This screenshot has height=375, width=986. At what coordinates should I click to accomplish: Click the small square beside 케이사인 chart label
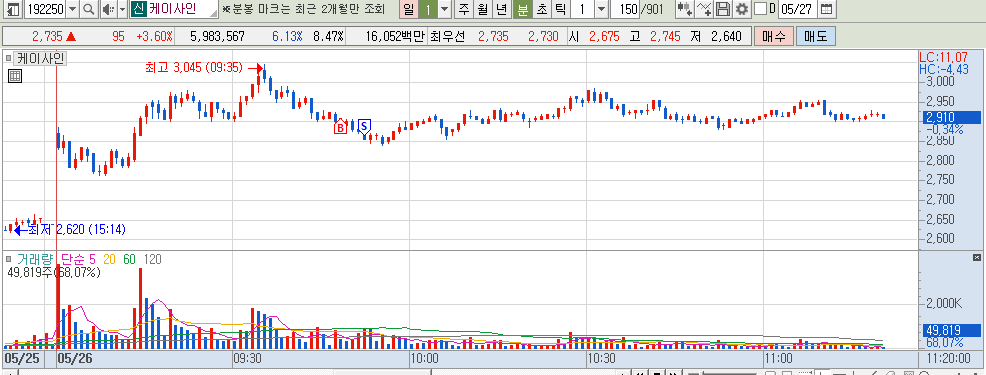[x=9, y=59]
